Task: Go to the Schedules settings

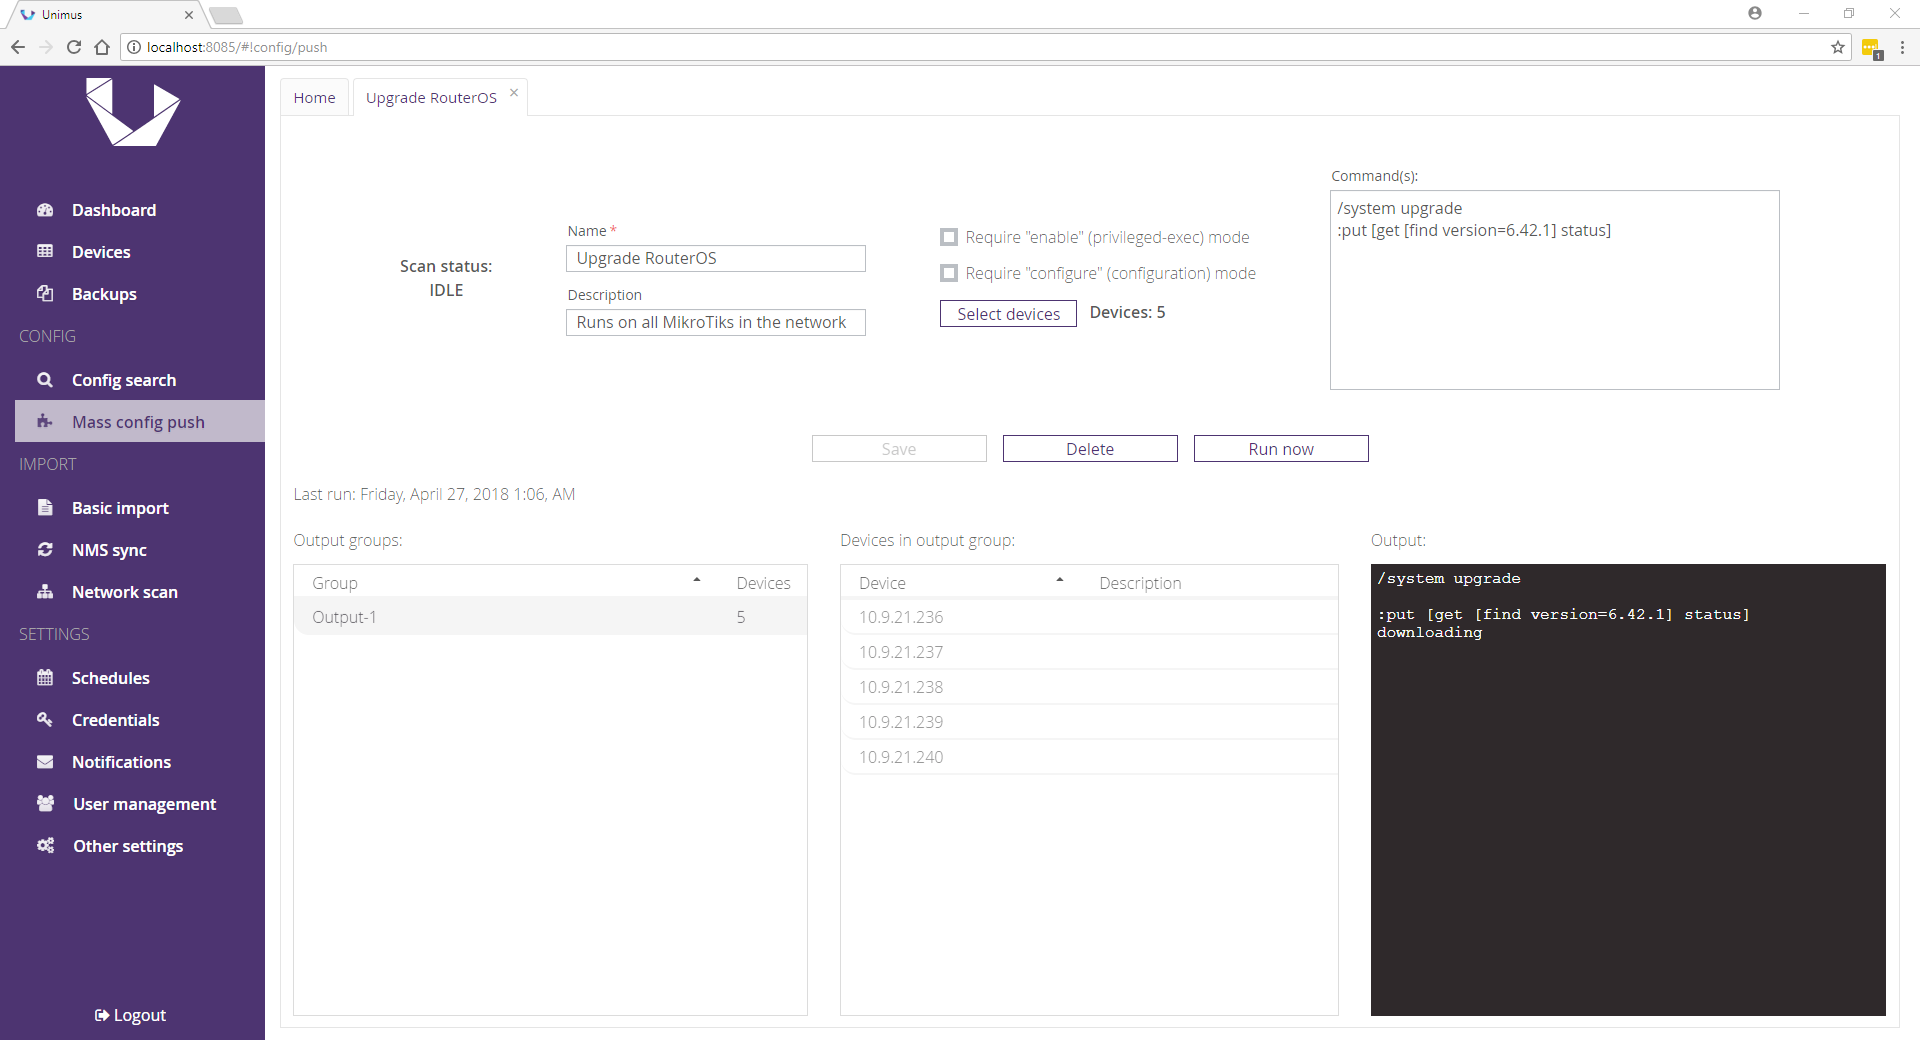Action: point(111,678)
